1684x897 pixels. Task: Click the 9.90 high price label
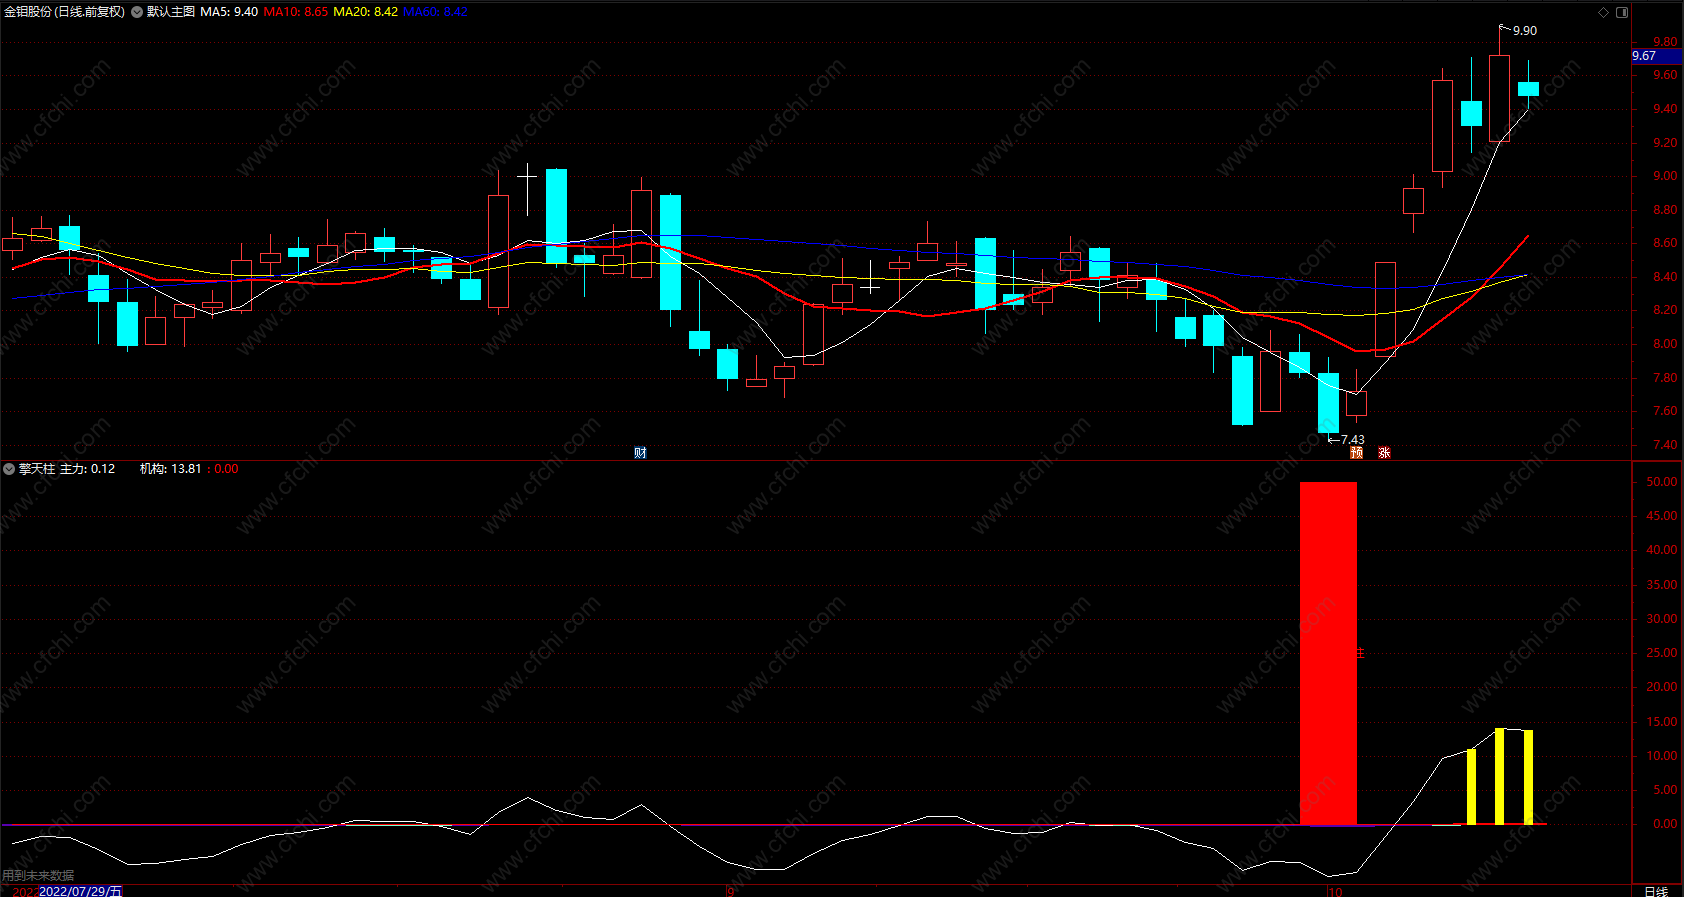tap(1525, 31)
